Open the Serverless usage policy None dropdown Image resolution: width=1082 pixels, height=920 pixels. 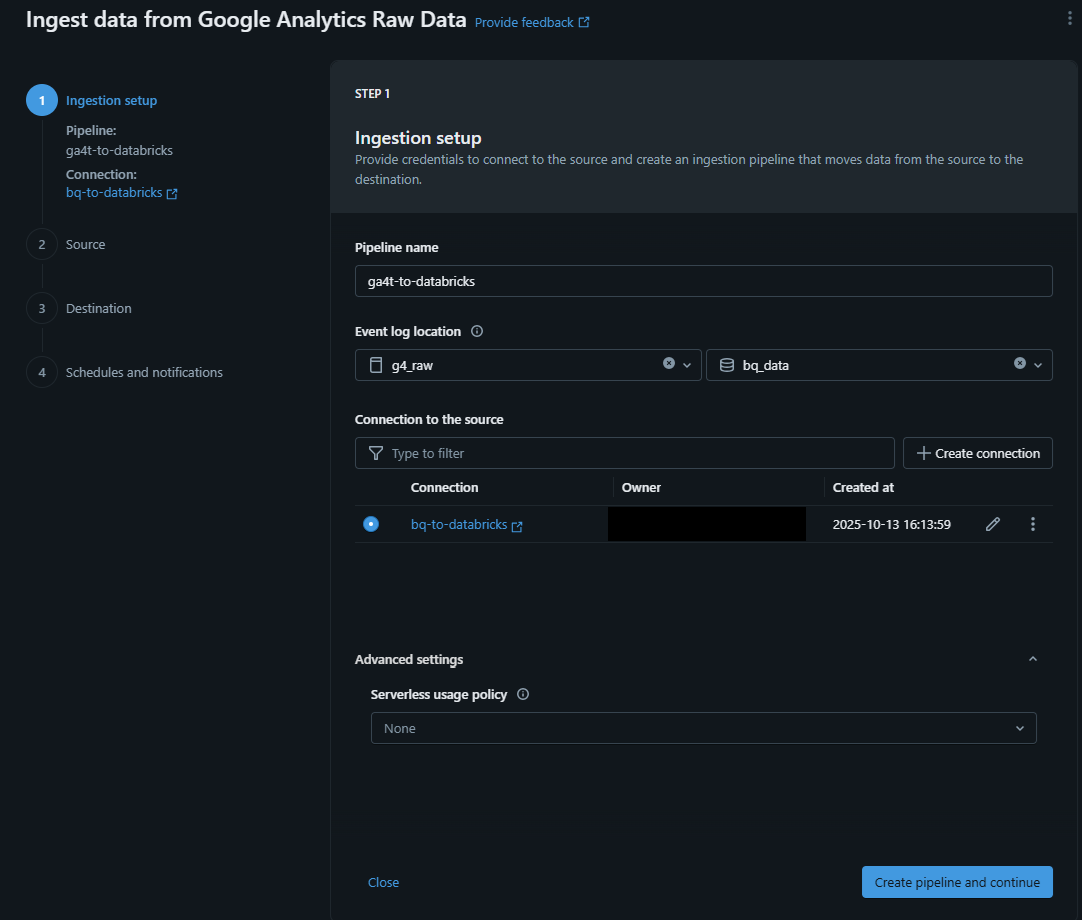[703, 728]
